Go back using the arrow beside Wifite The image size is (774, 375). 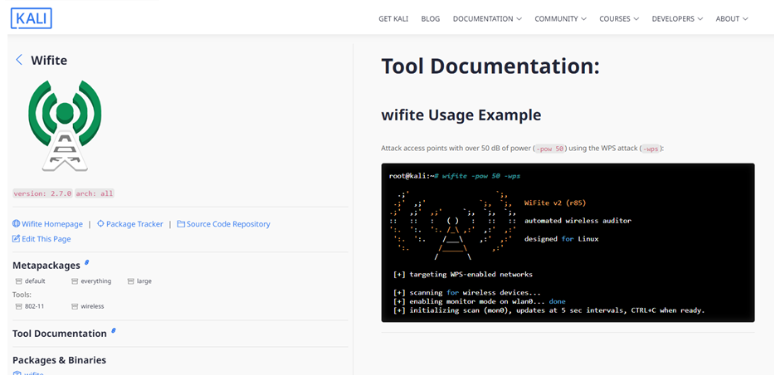(x=19, y=60)
